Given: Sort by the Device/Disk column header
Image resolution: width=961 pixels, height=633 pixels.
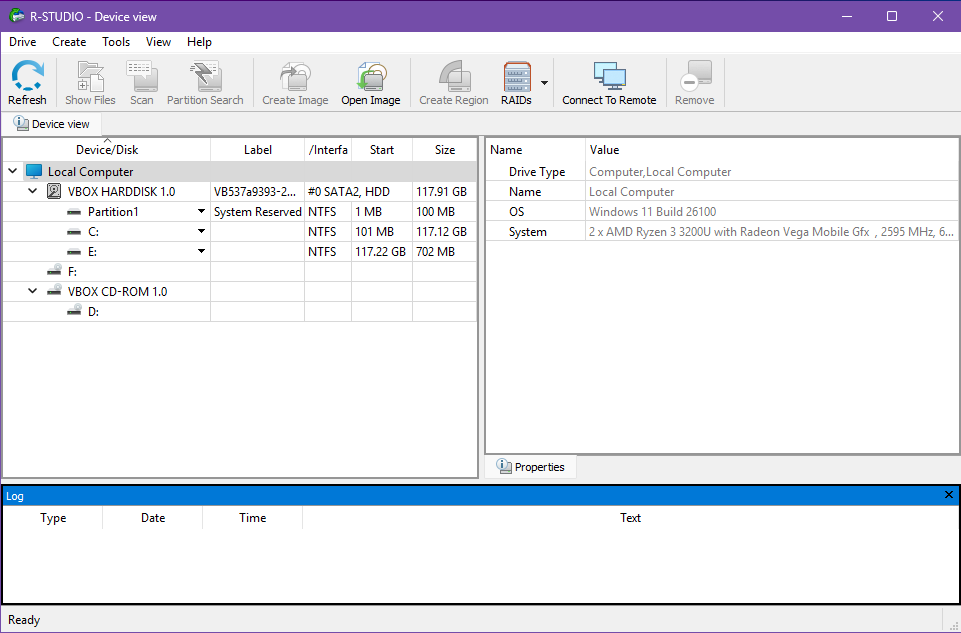Looking at the screenshot, I should click(x=107, y=150).
